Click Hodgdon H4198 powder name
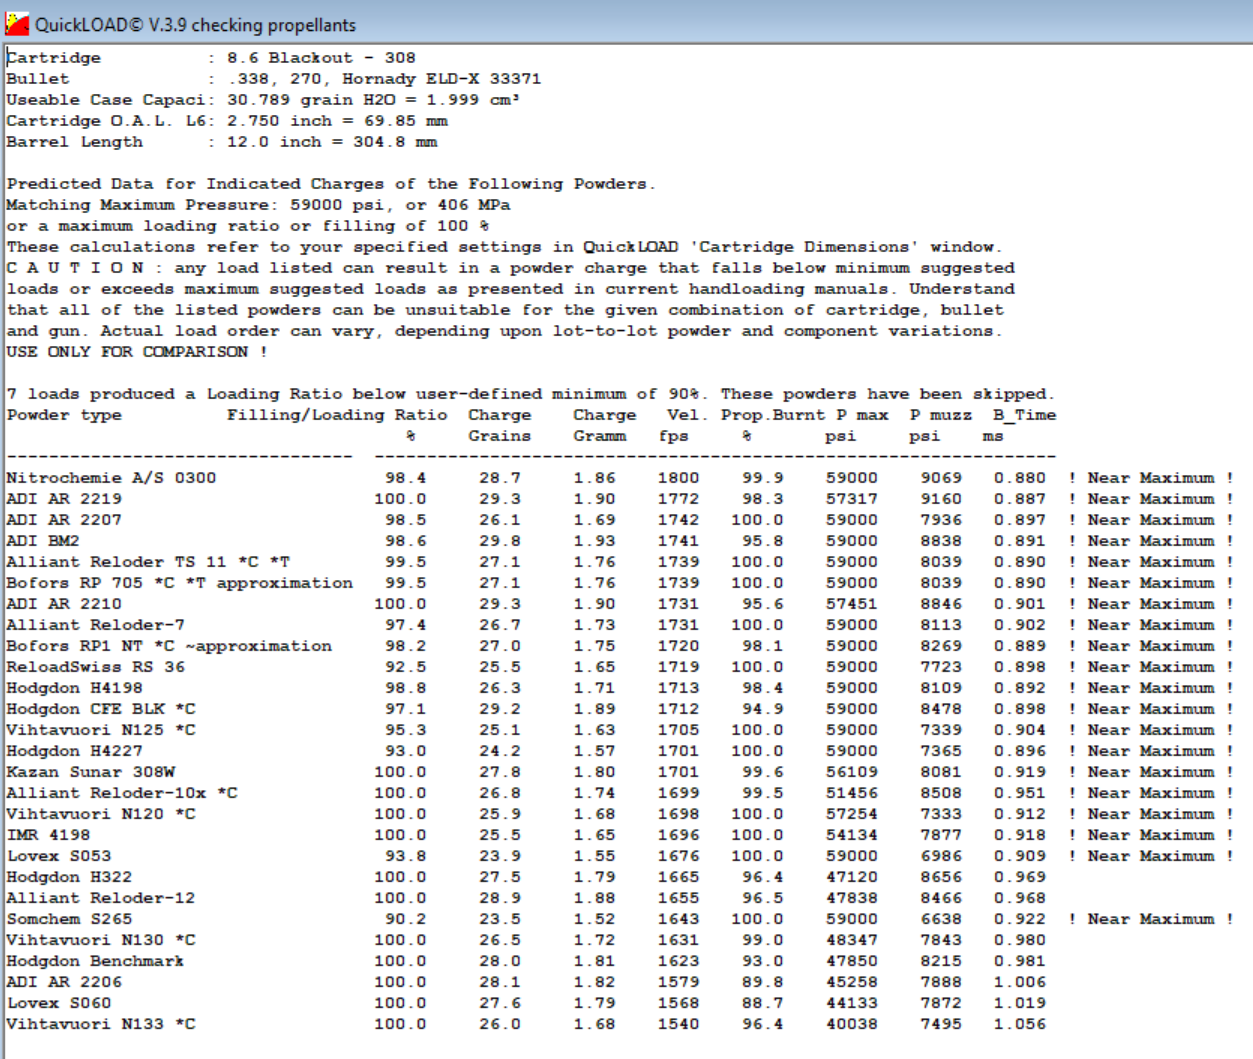This screenshot has width=1253, height=1059. pyautogui.click(x=74, y=688)
